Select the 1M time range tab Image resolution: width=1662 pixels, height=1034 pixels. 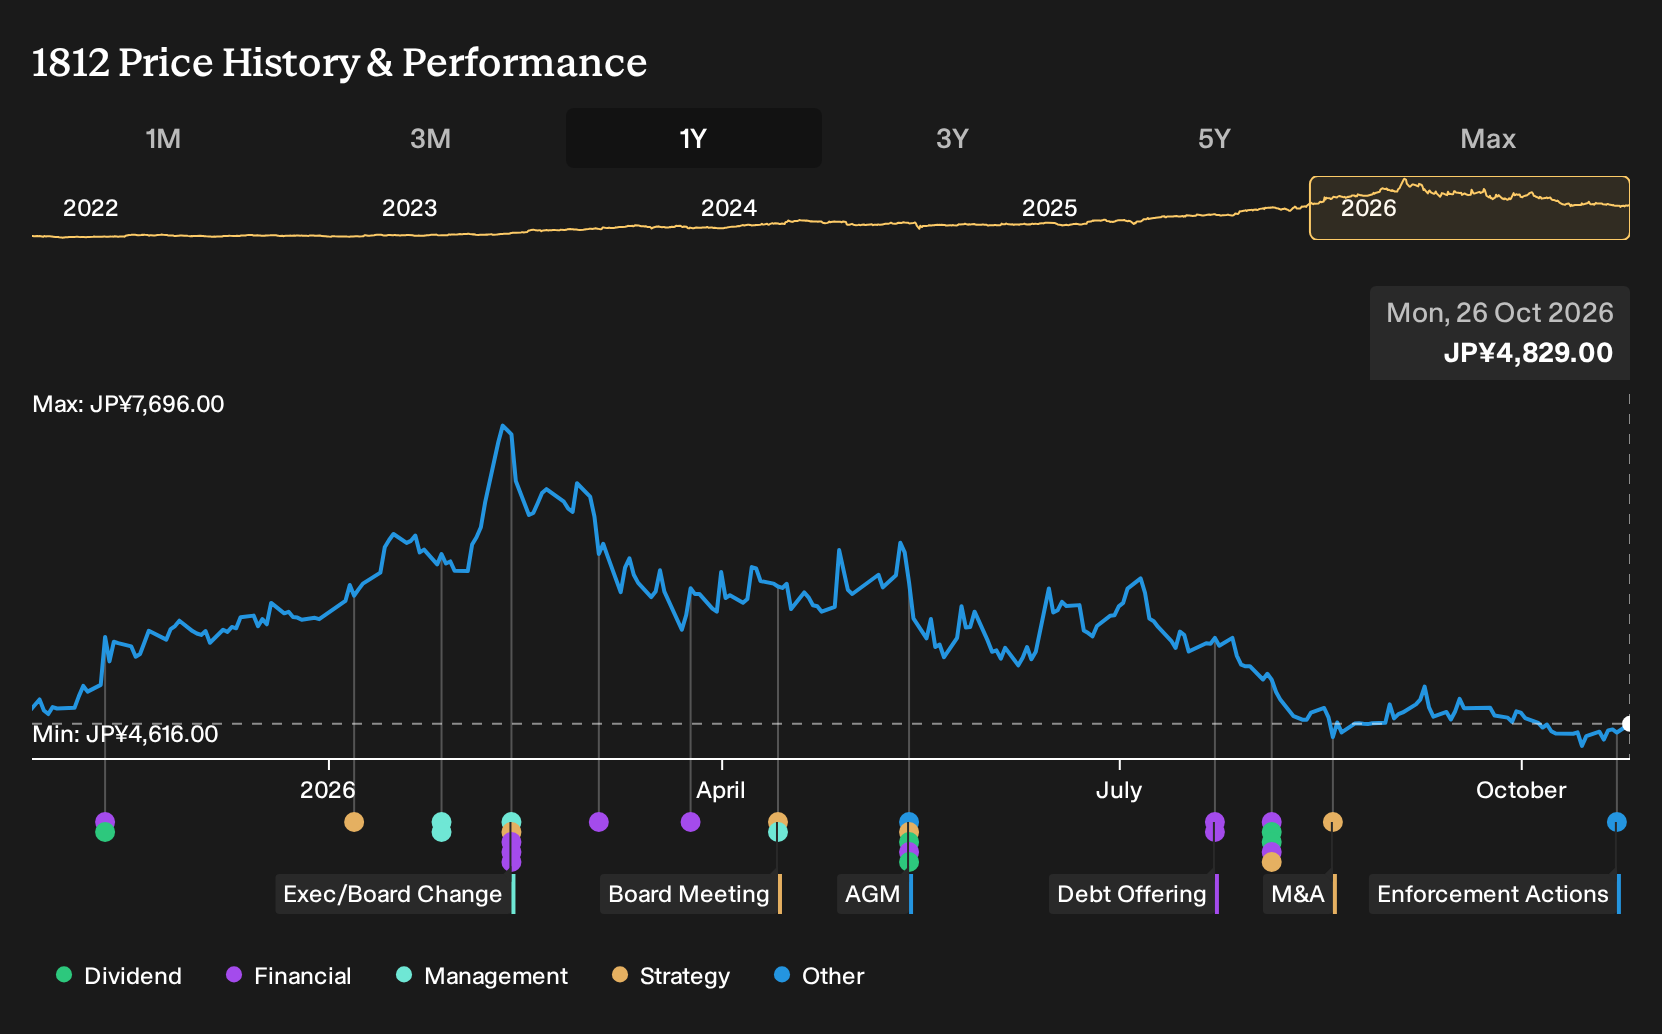coord(163,138)
